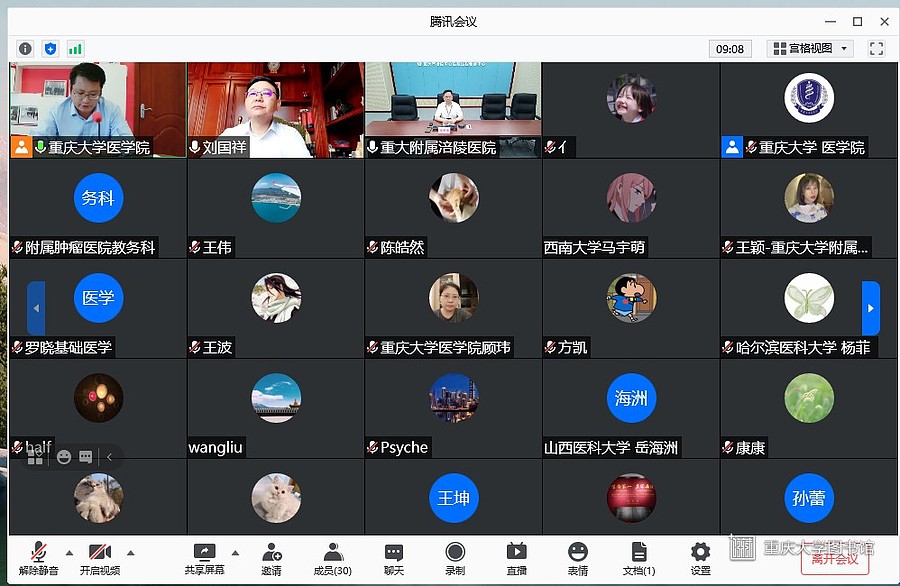Viewport: 900px width, 586px height.
Task: Click orange host icon on 重庆大学医学院
Action: 21,147
